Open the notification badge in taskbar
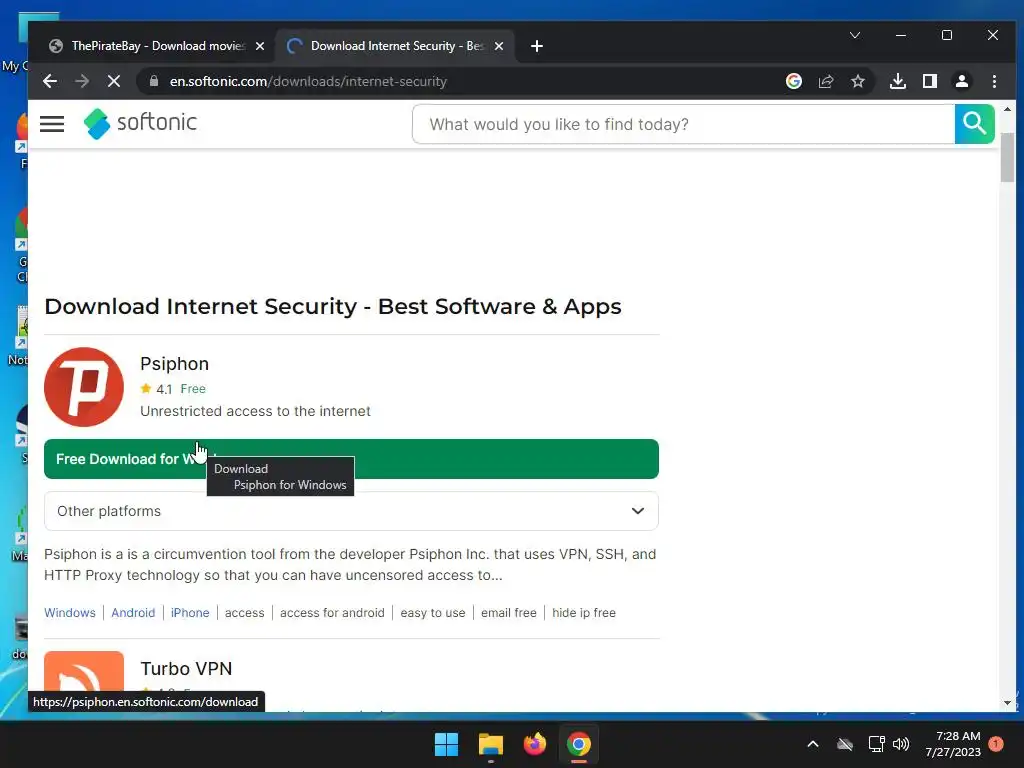The image size is (1024, 768). pyautogui.click(x=996, y=744)
